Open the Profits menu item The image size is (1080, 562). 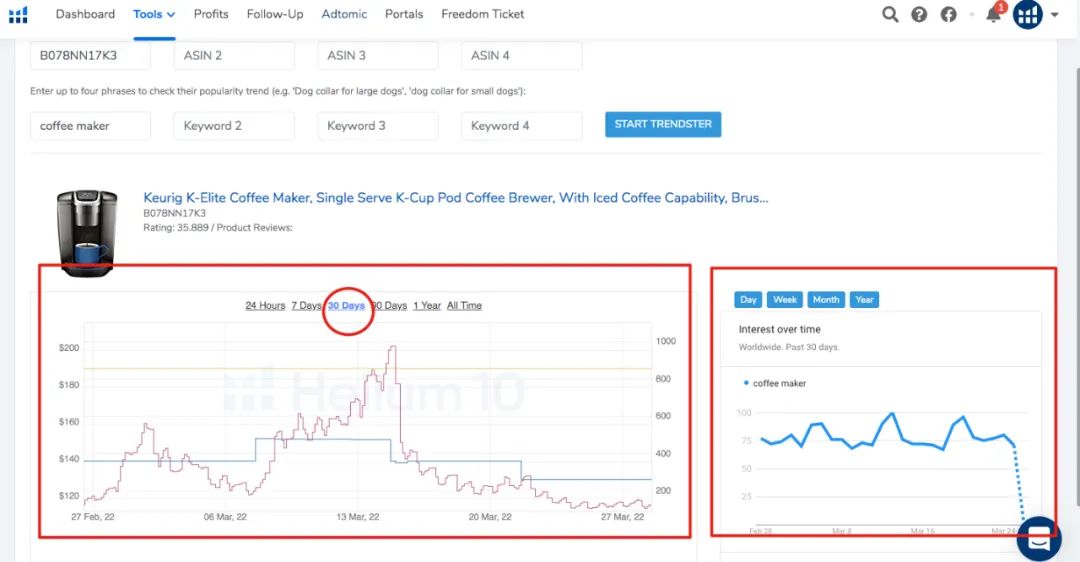click(x=211, y=14)
